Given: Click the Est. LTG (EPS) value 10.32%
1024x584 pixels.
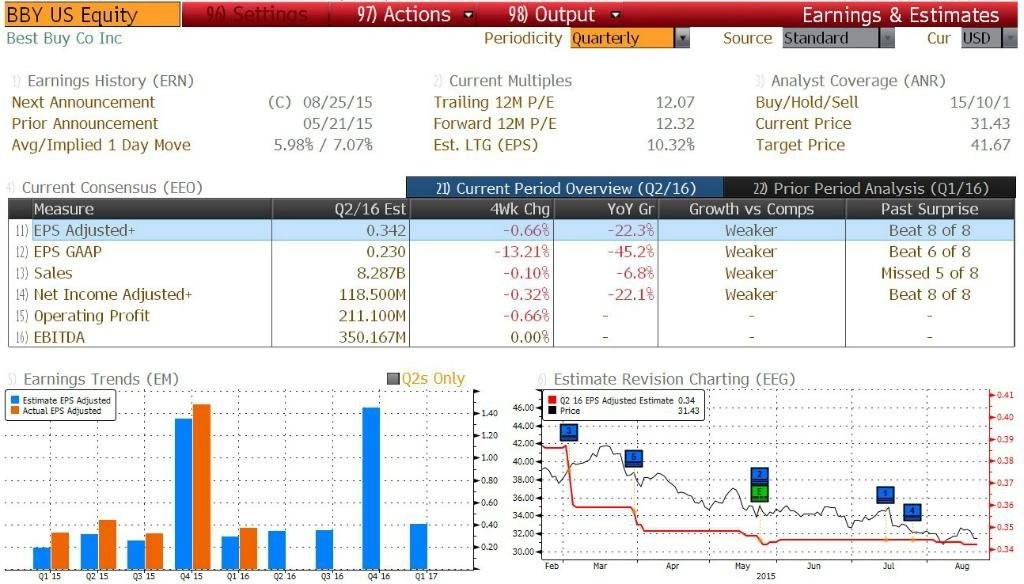Looking at the screenshot, I should [671, 145].
